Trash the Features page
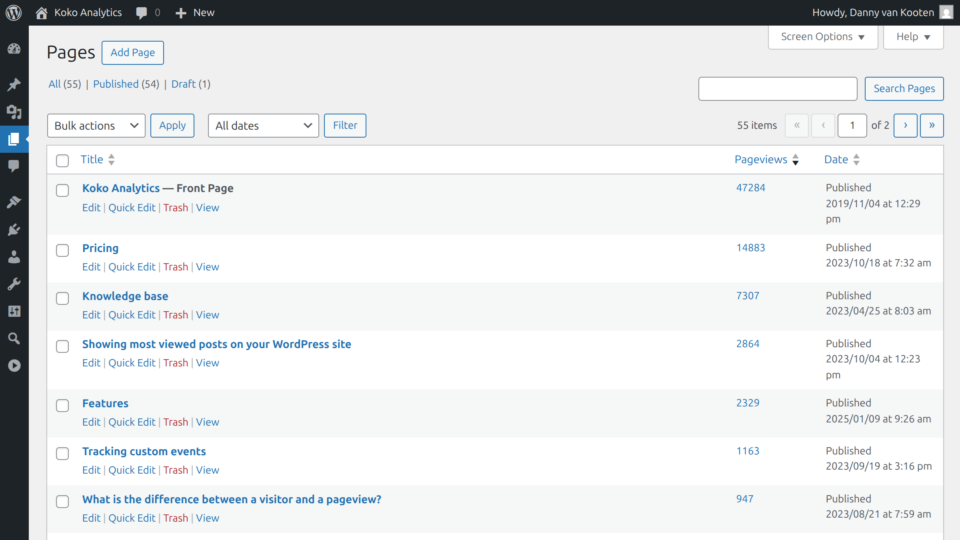The image size is (960, 540). pyautogui.click(x=176, y=422)
